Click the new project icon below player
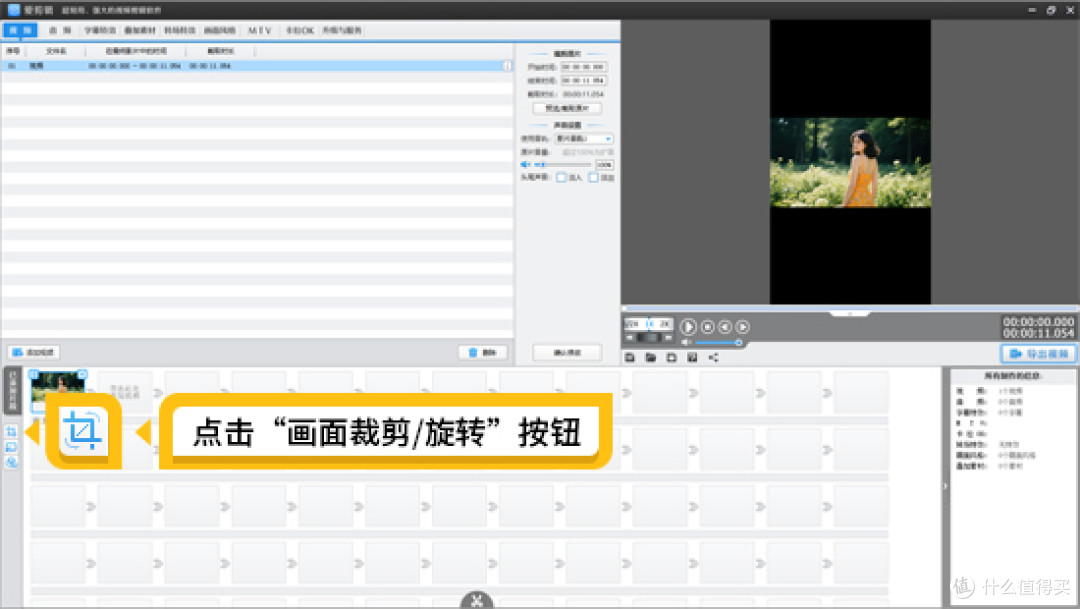The width and height of the screenshot is (1080, 609). coord(630,358)
